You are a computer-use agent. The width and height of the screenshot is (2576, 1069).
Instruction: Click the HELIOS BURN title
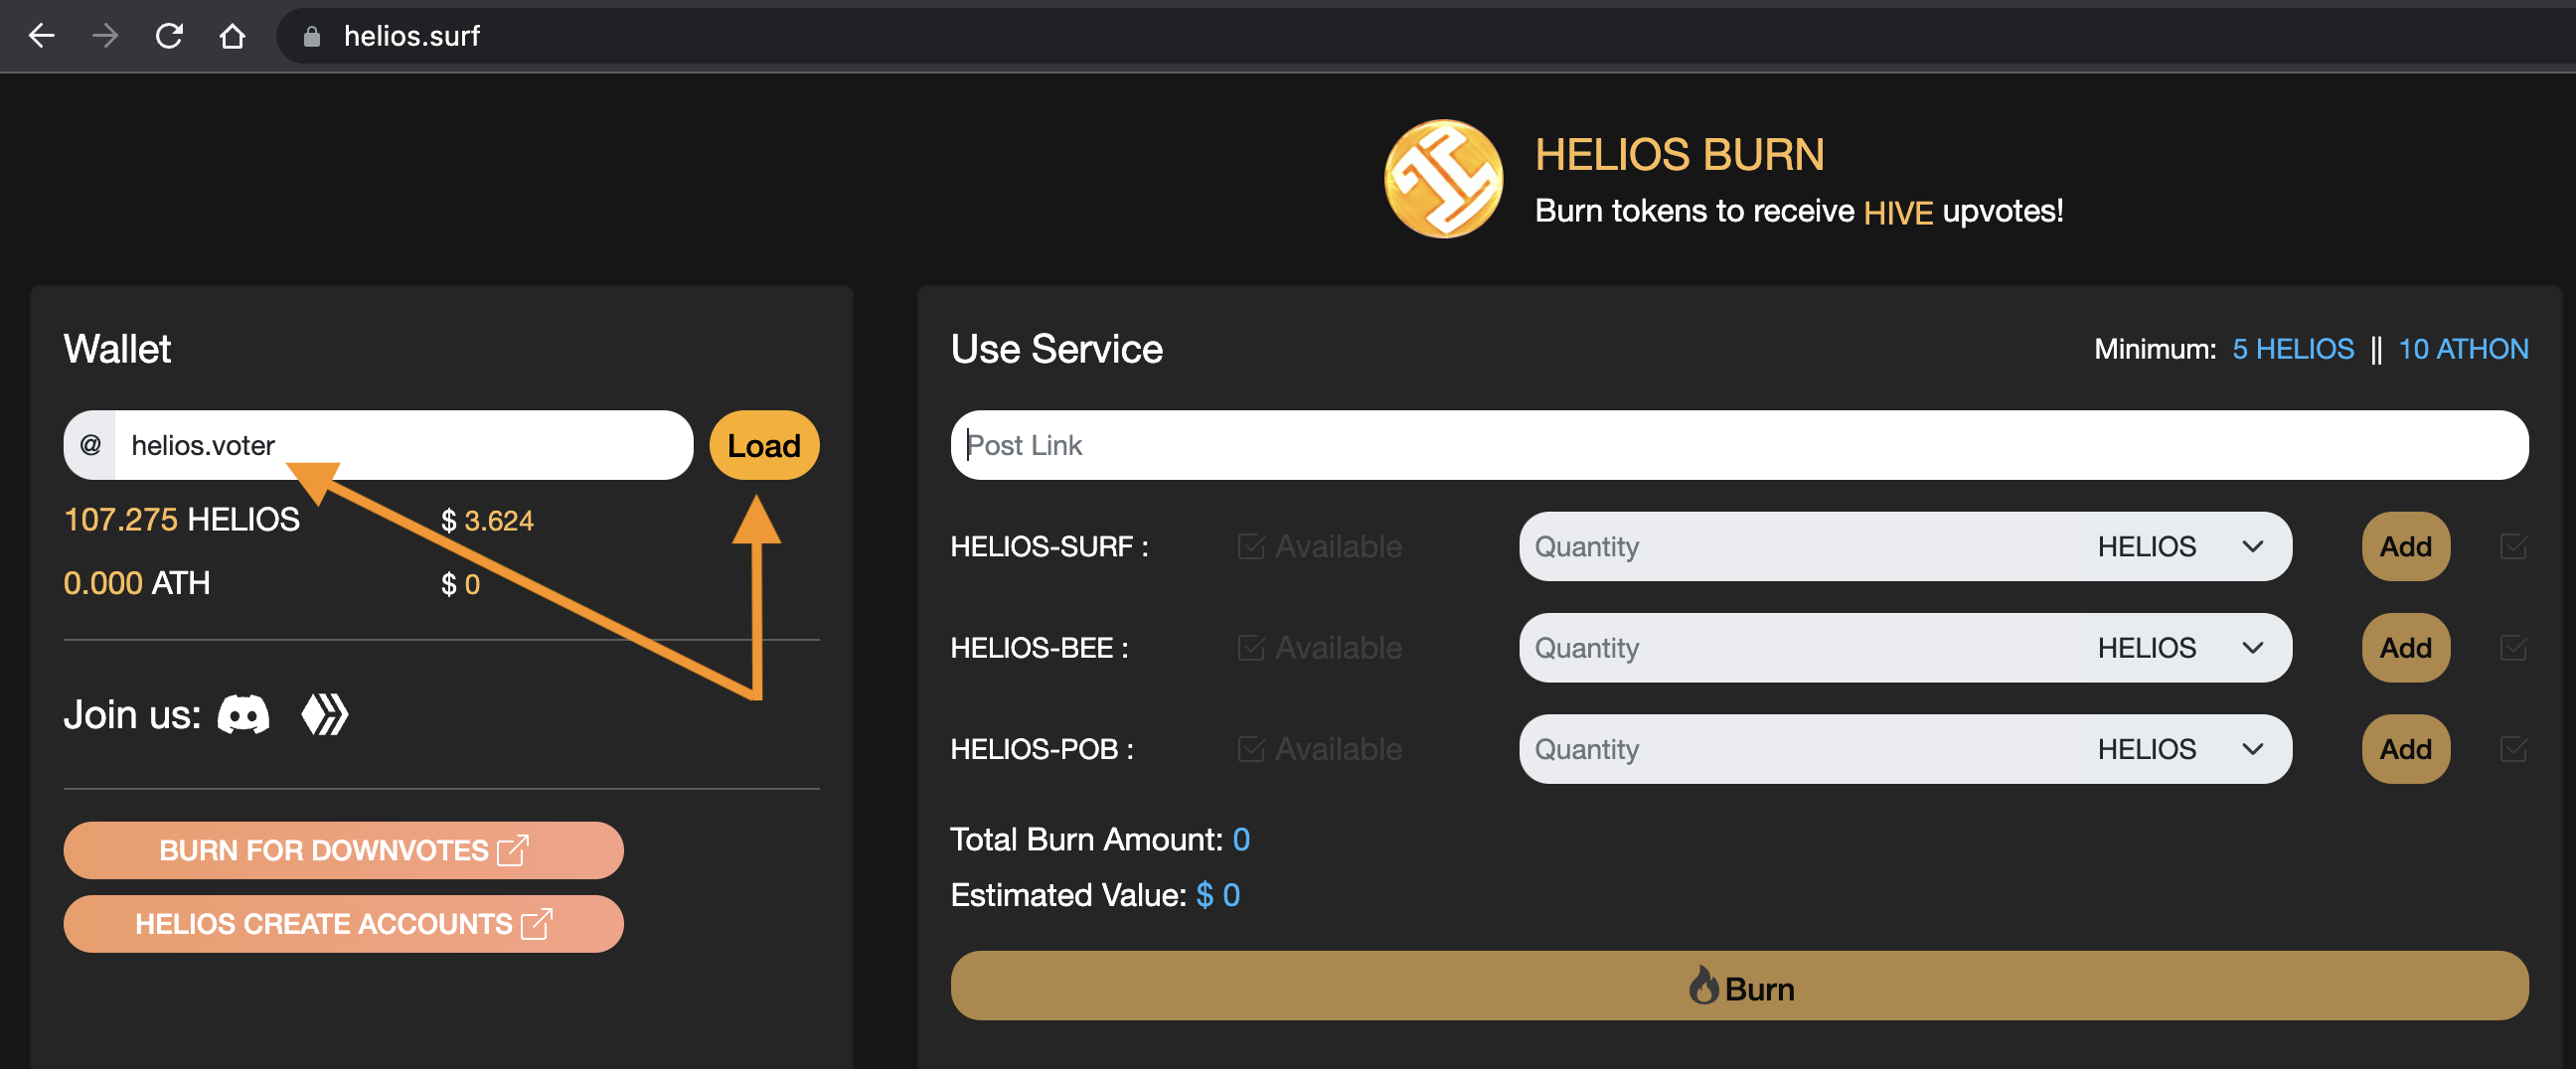click(x=1679, y=155)
